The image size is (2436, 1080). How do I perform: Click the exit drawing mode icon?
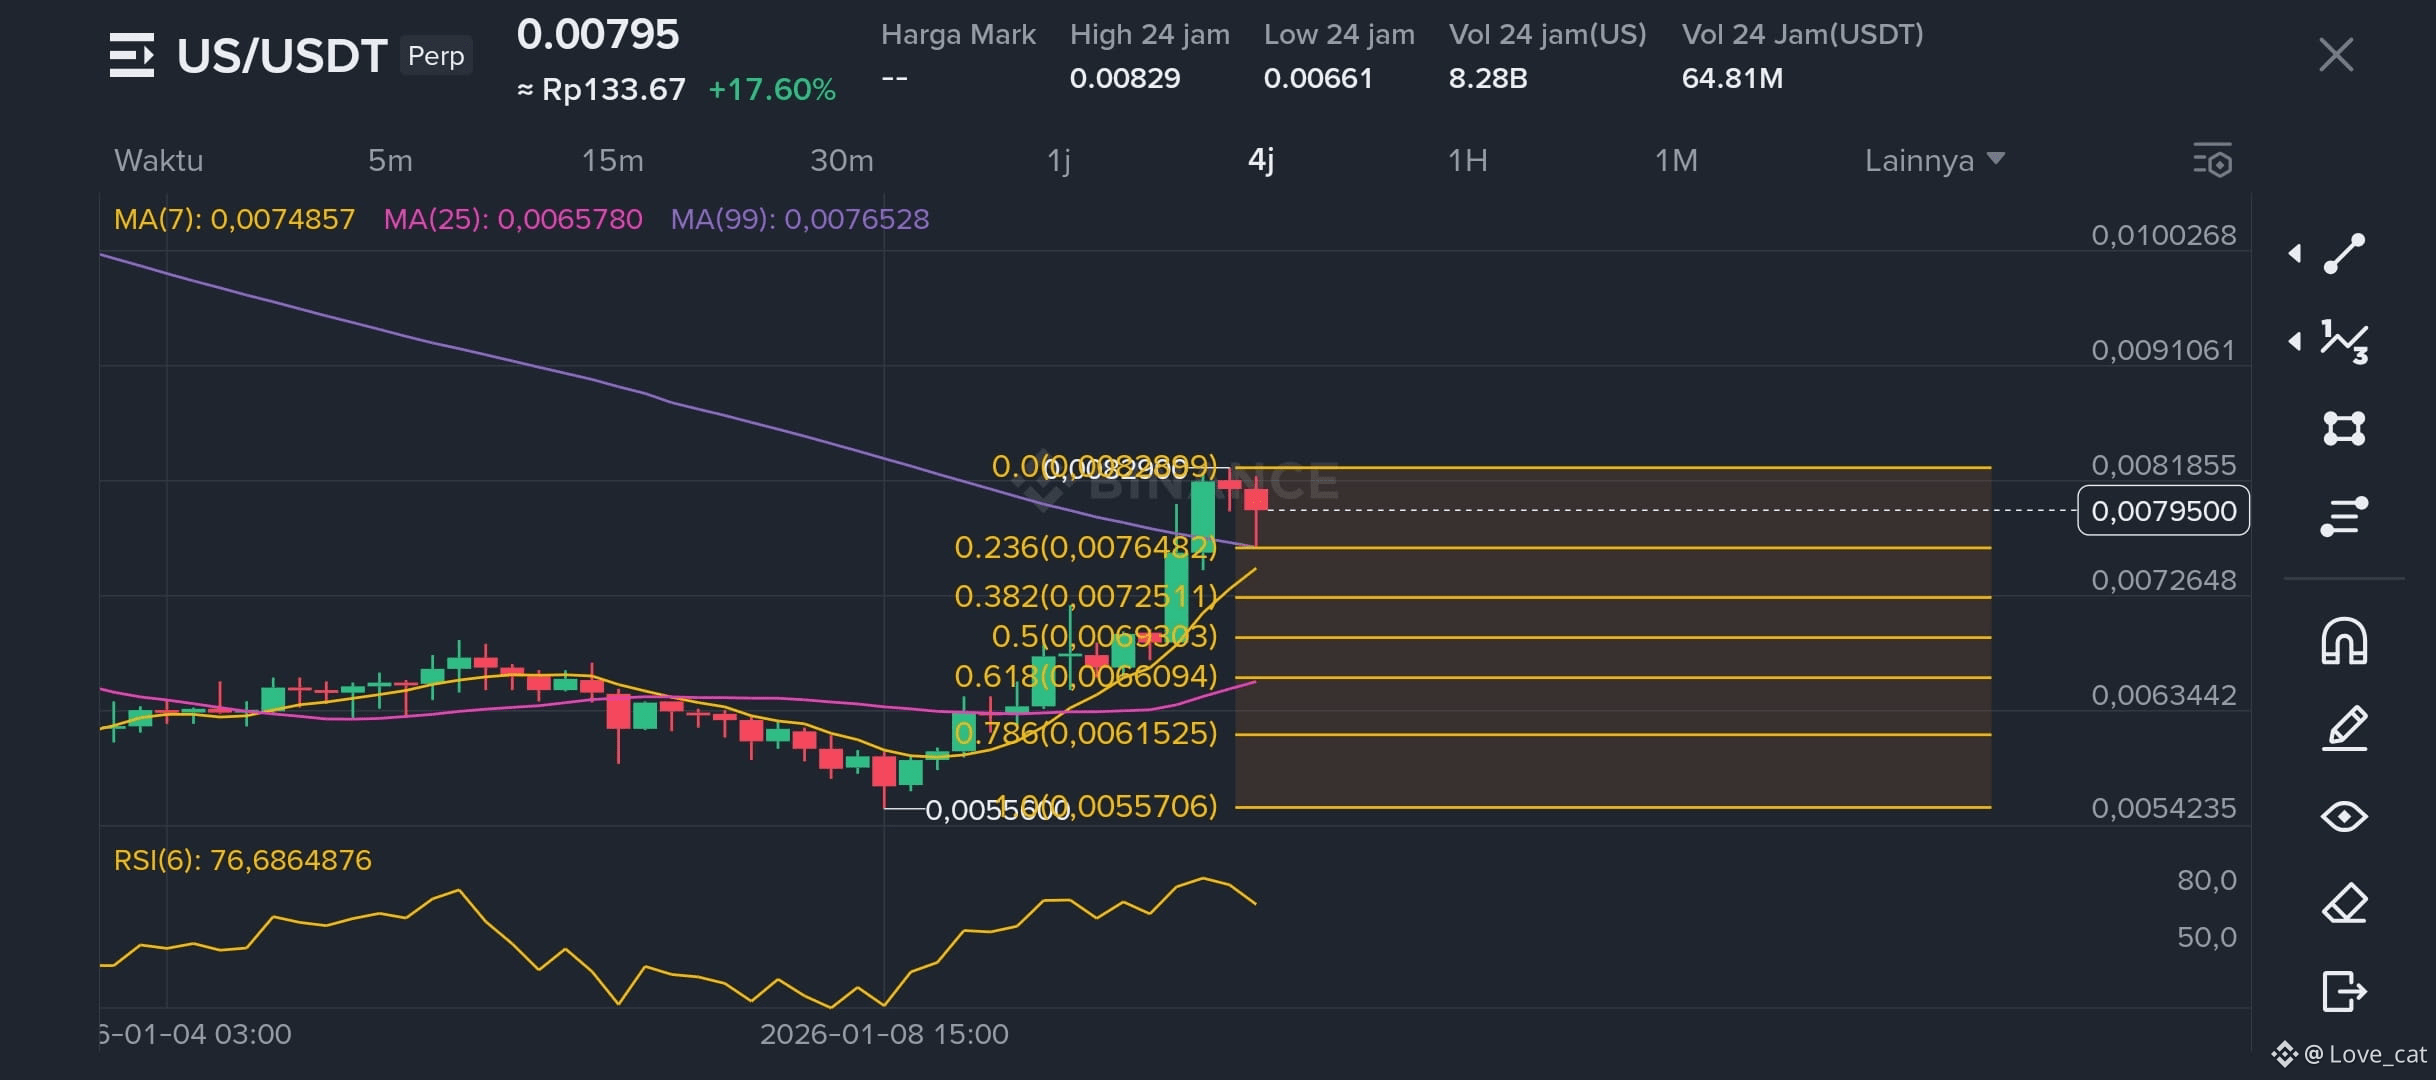2344,991
